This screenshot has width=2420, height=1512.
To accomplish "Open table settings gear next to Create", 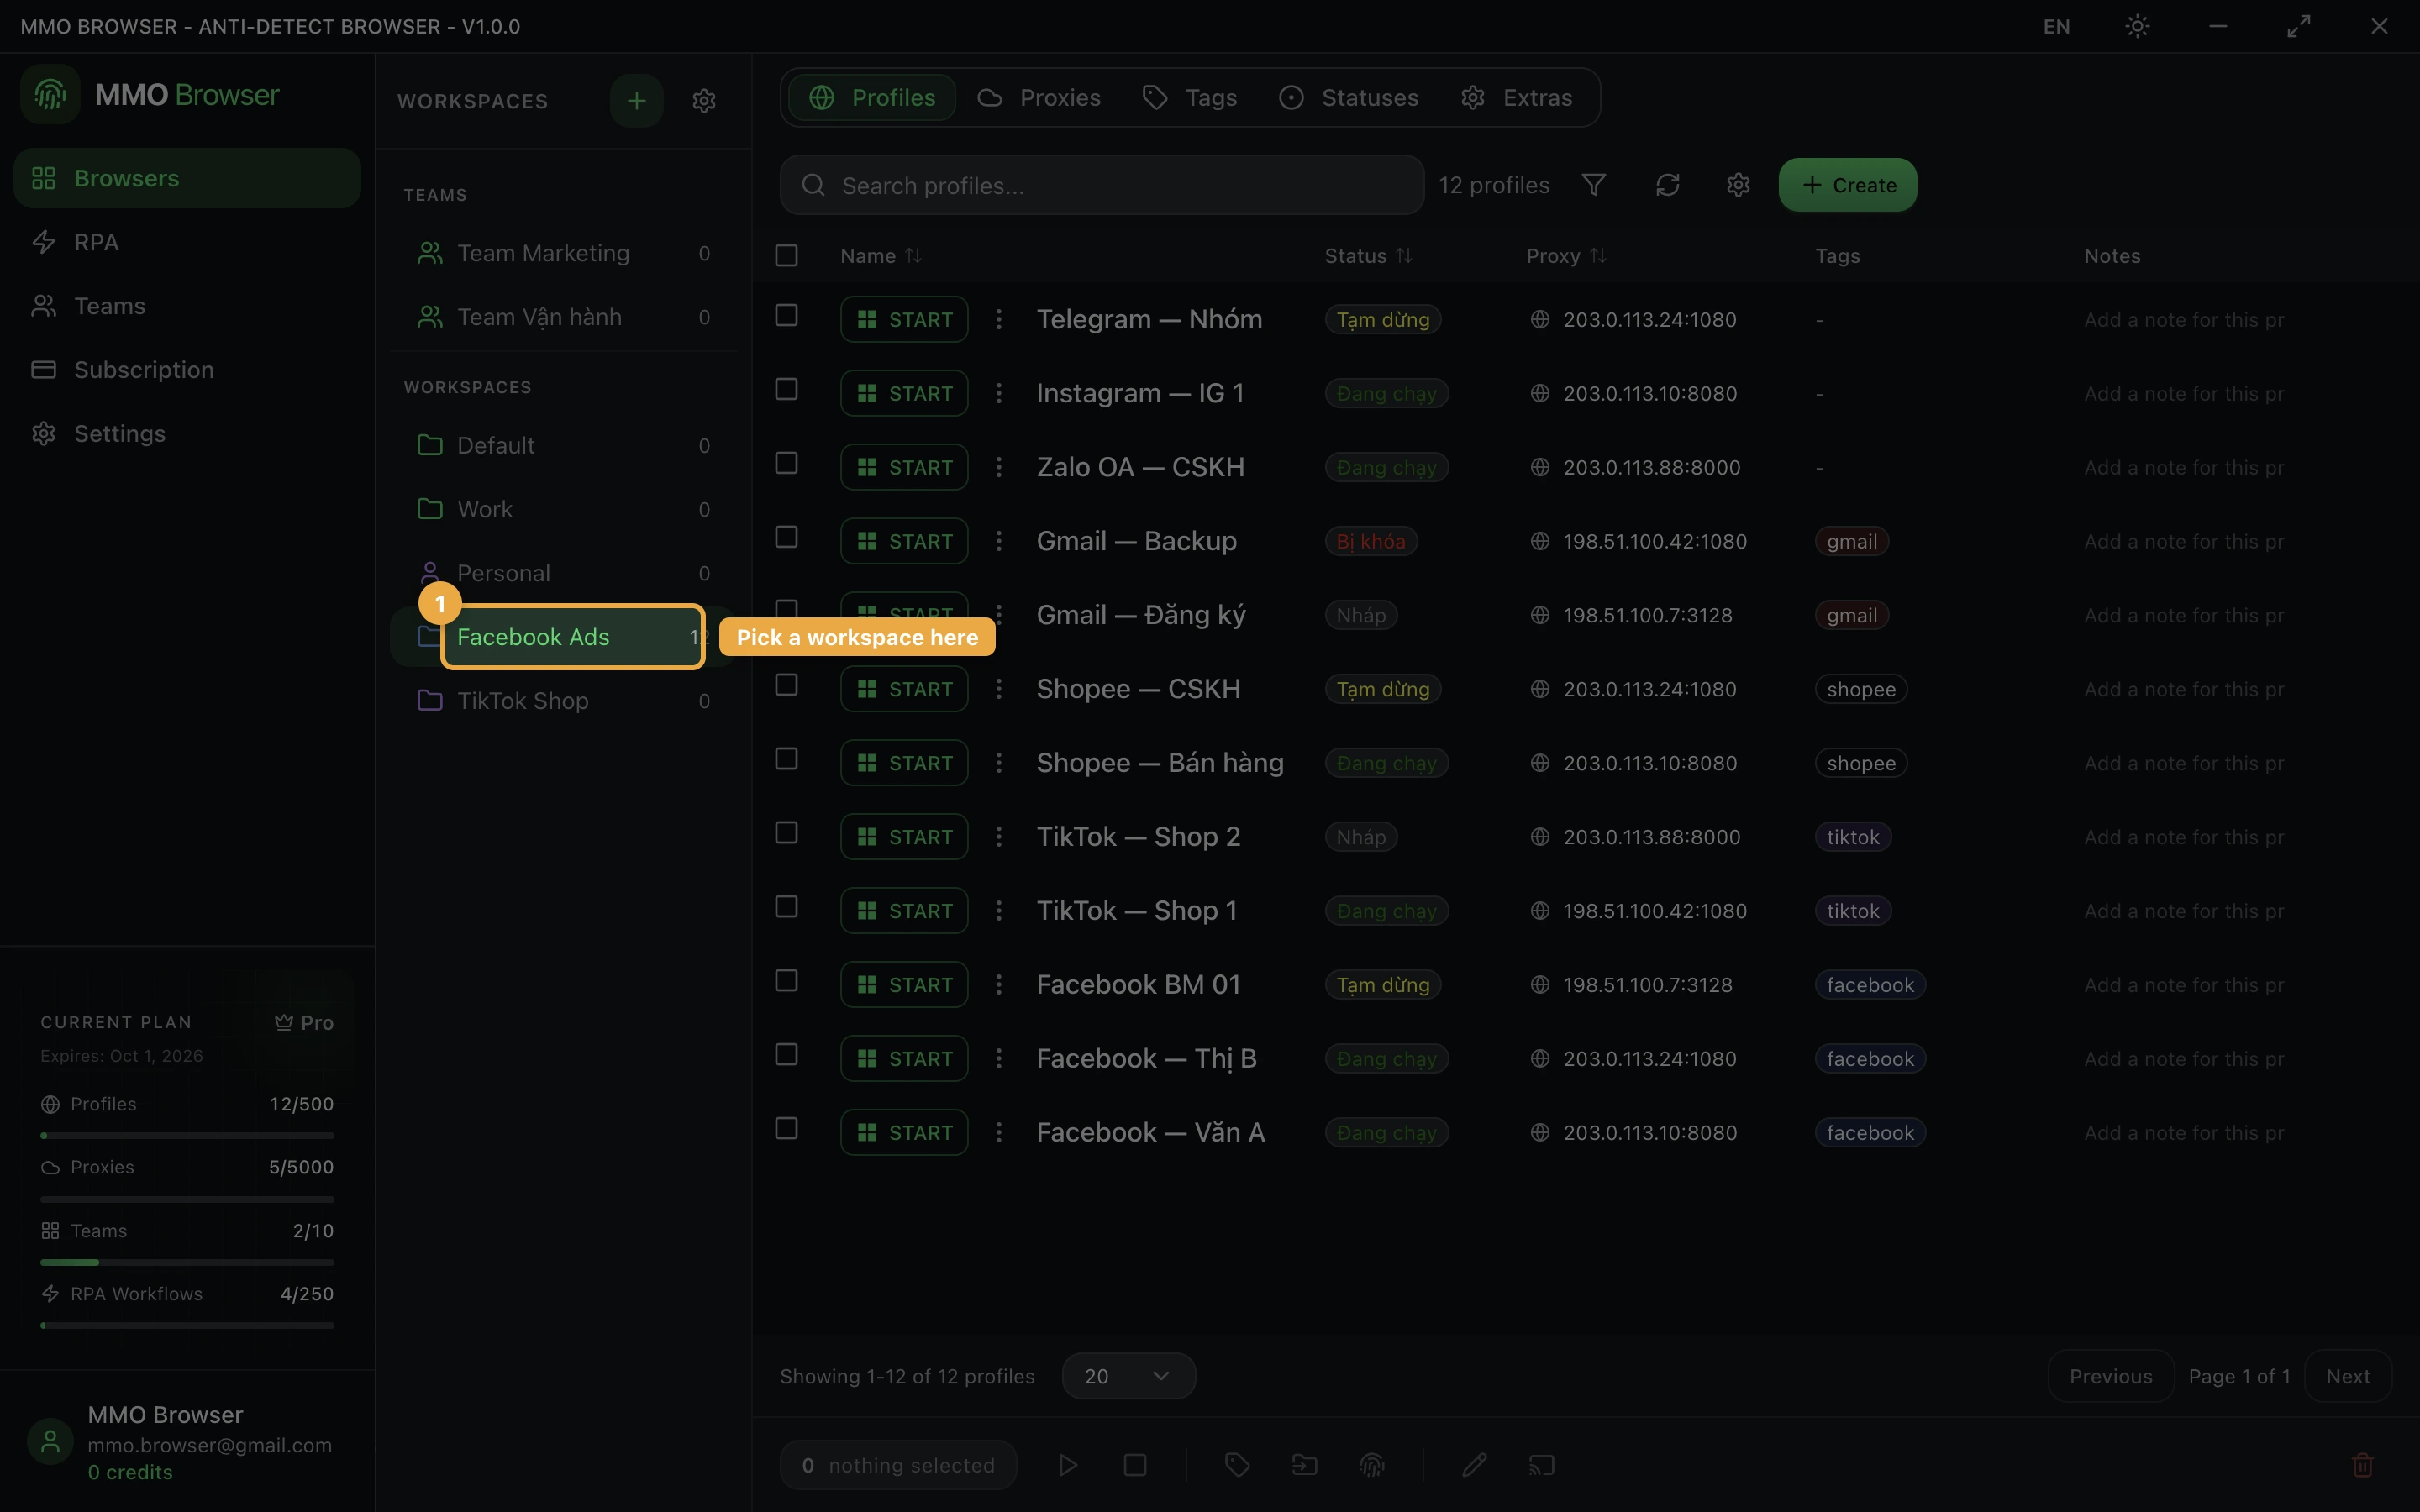I will coord(1738,185).
